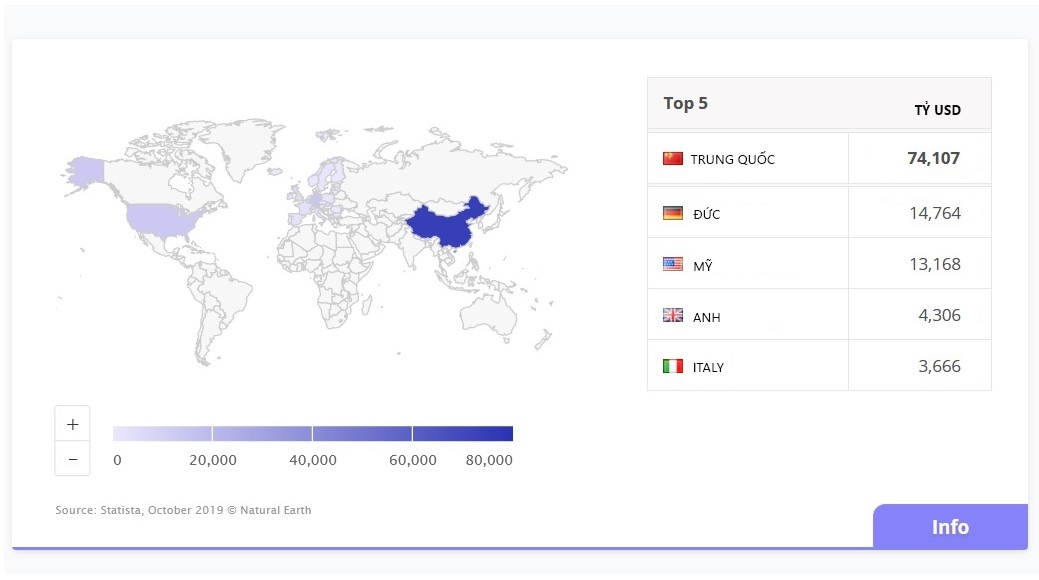Open the Info button

click(x=949, y=527)
